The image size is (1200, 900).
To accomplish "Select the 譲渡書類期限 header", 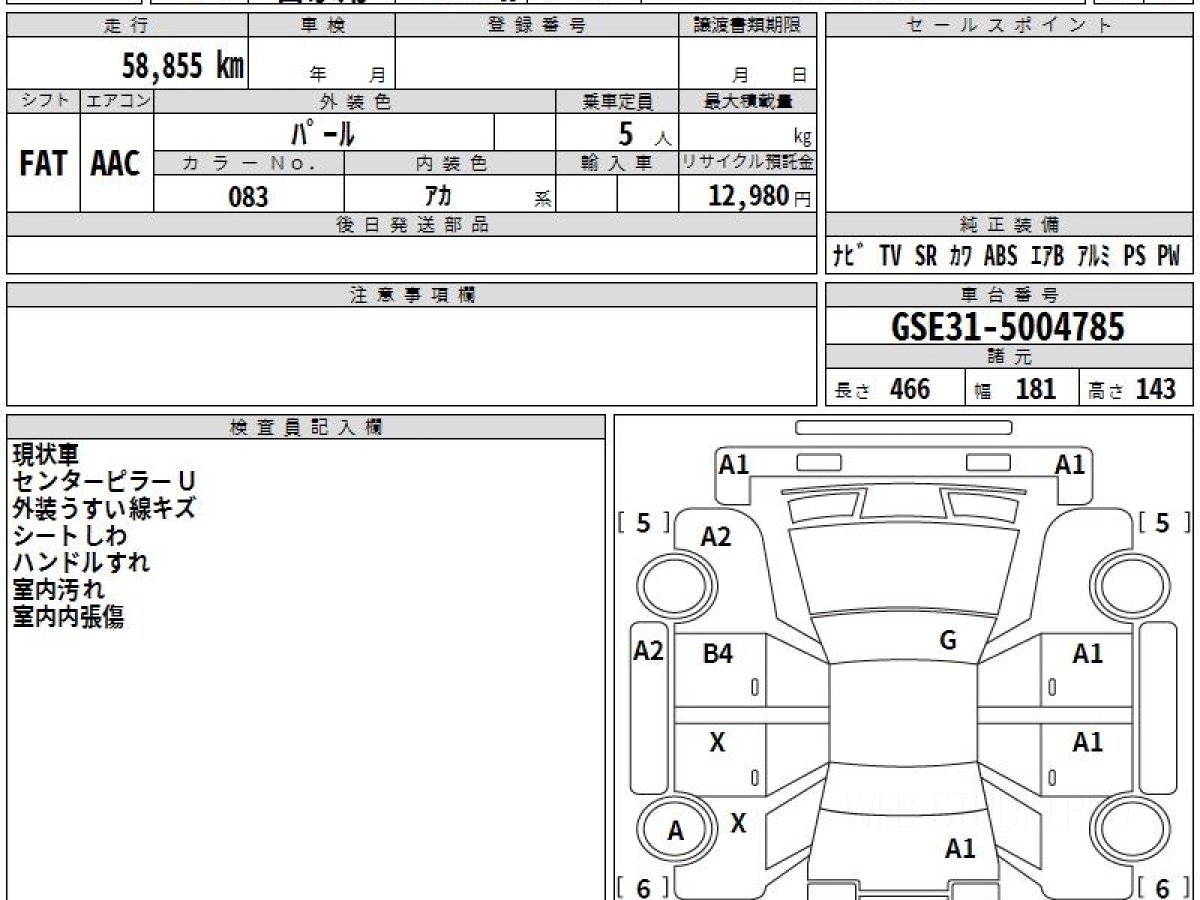I will pos(747,26).
